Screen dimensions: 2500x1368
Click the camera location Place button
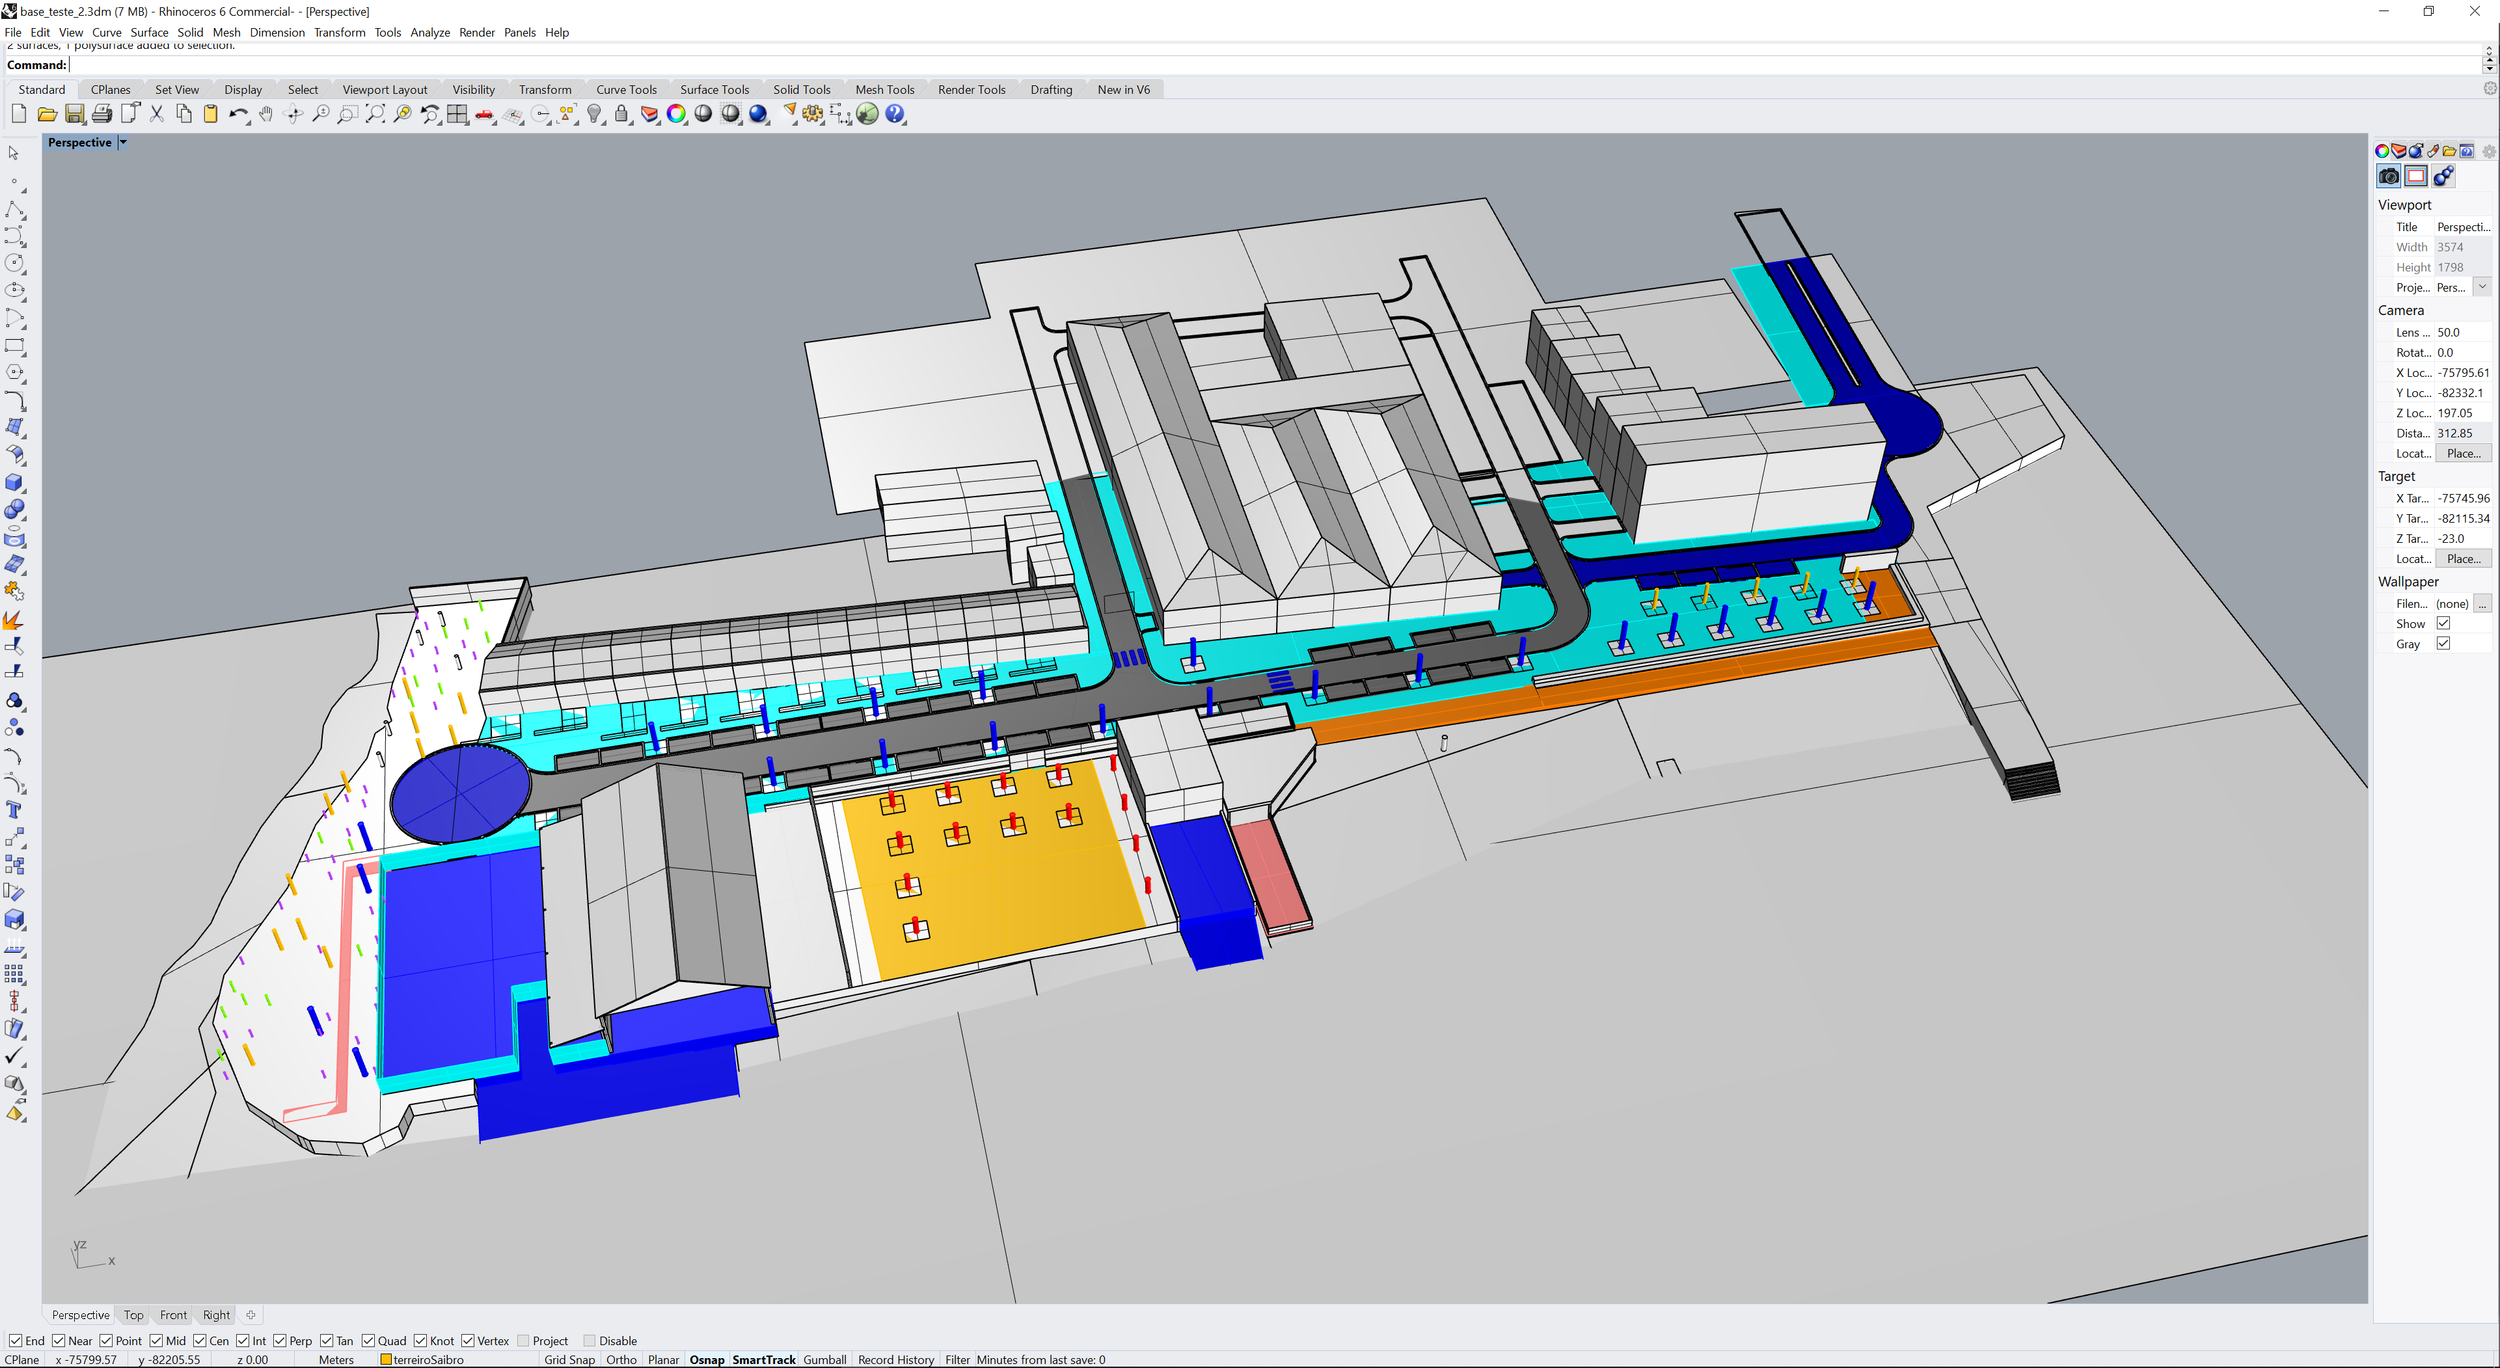coord(2462,454)
